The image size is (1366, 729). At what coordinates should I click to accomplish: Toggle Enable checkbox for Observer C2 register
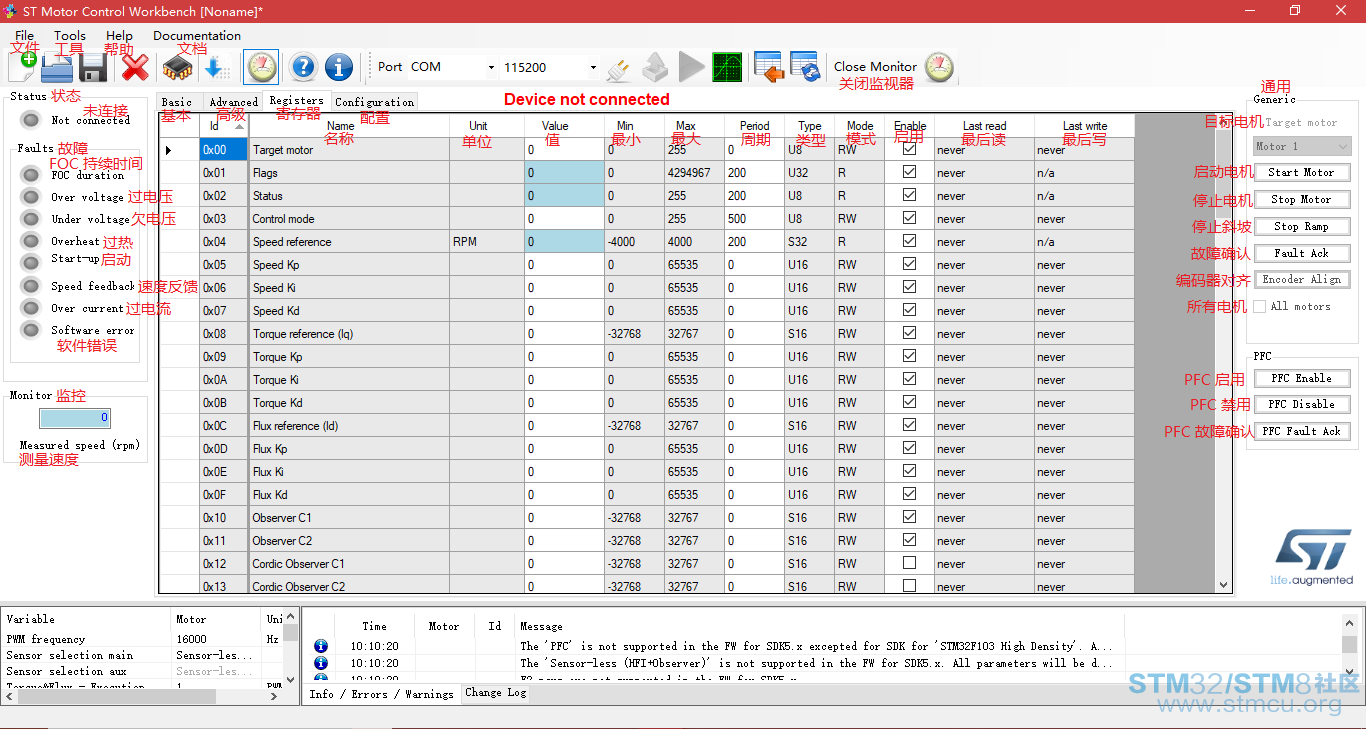909,540
